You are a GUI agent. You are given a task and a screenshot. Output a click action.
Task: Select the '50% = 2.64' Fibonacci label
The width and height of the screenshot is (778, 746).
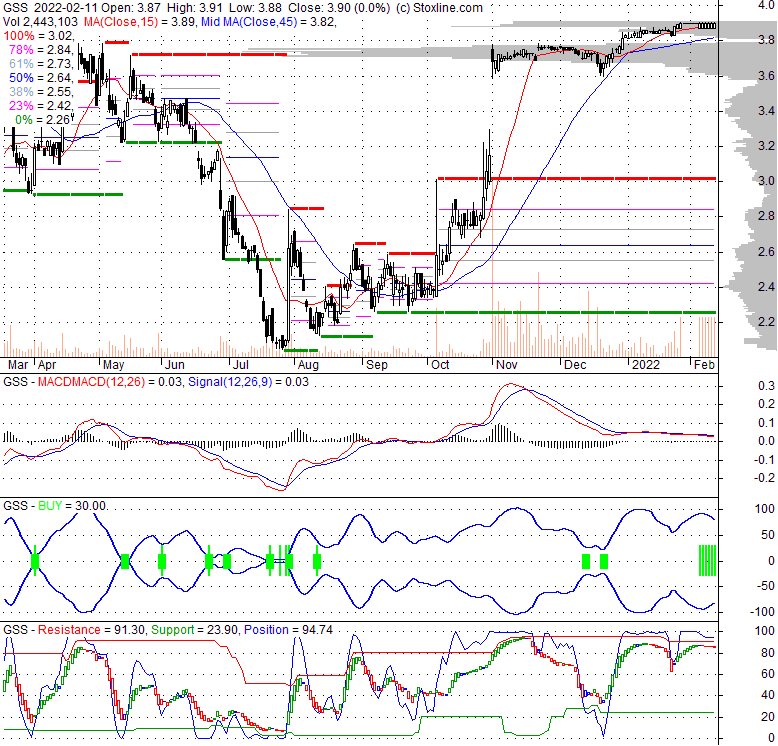click(x=41, y=78)
